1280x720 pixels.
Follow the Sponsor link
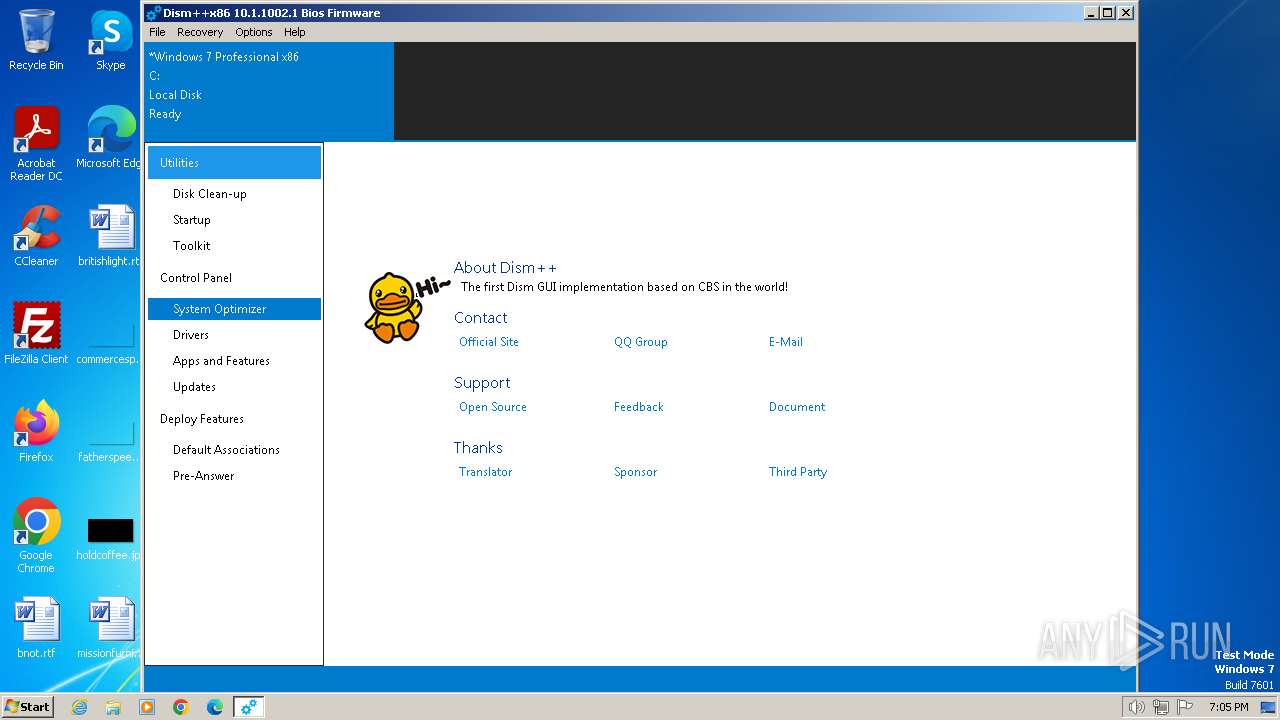coord(636,472)
